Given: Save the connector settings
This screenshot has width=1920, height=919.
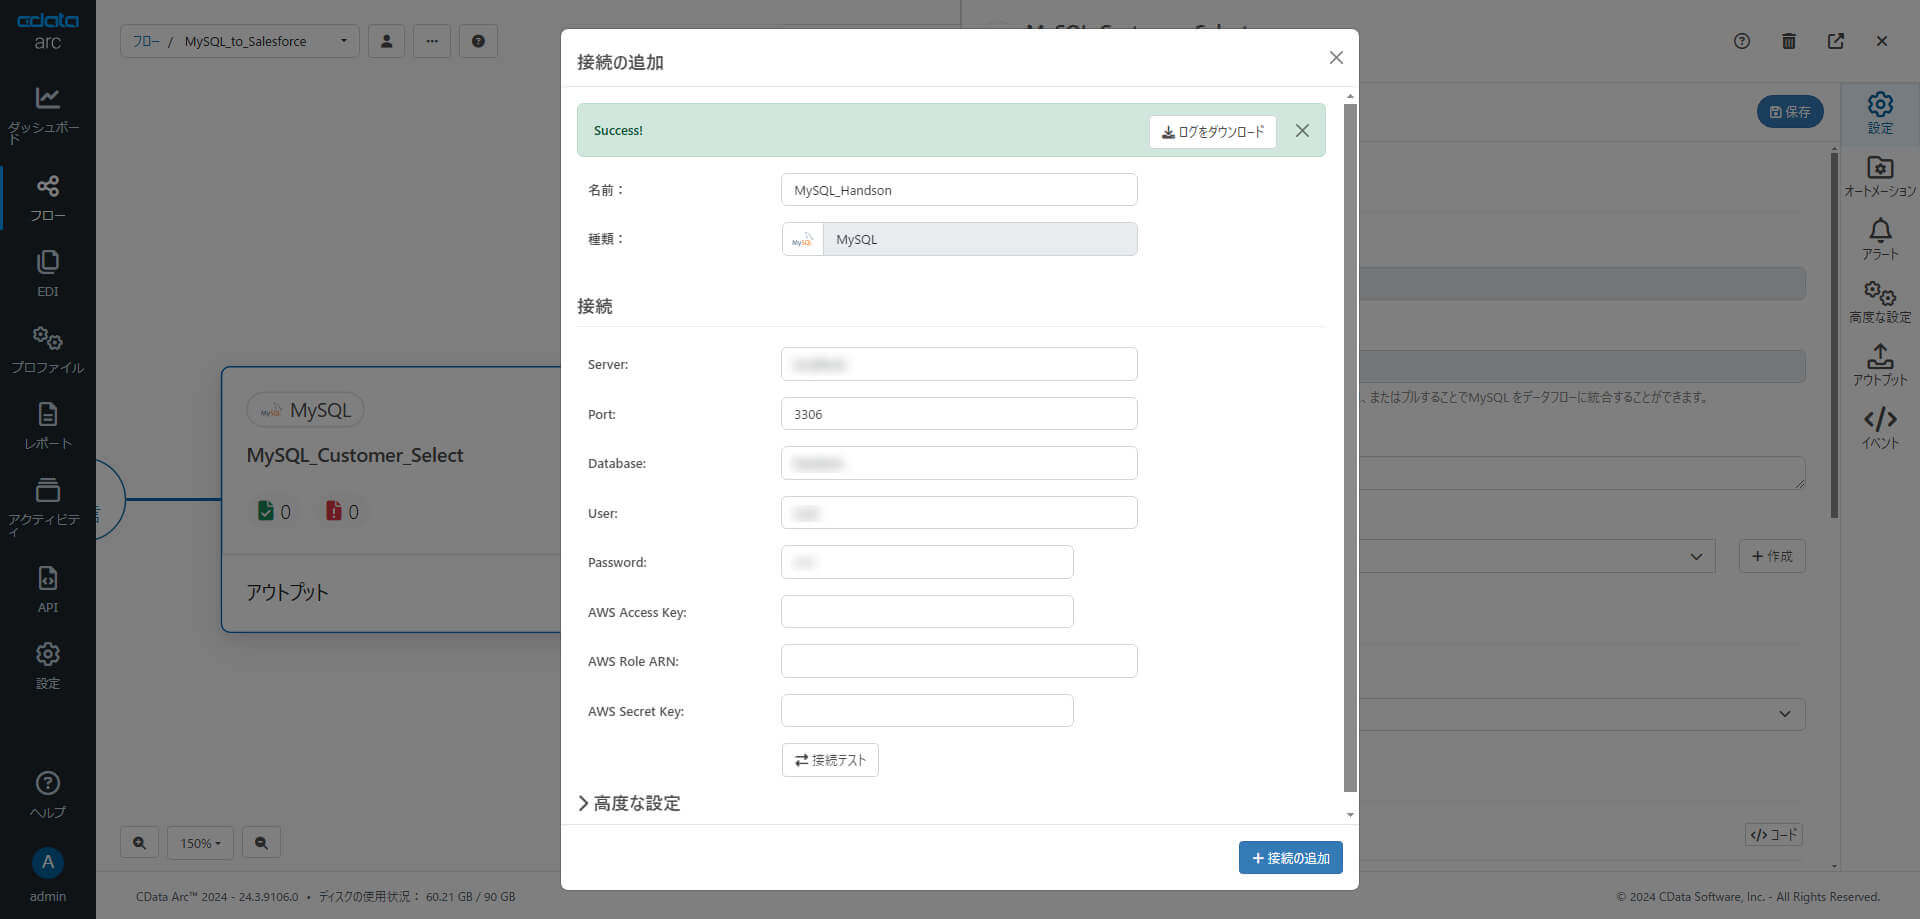Looking at the screenshot, I should click(1790, 111).
